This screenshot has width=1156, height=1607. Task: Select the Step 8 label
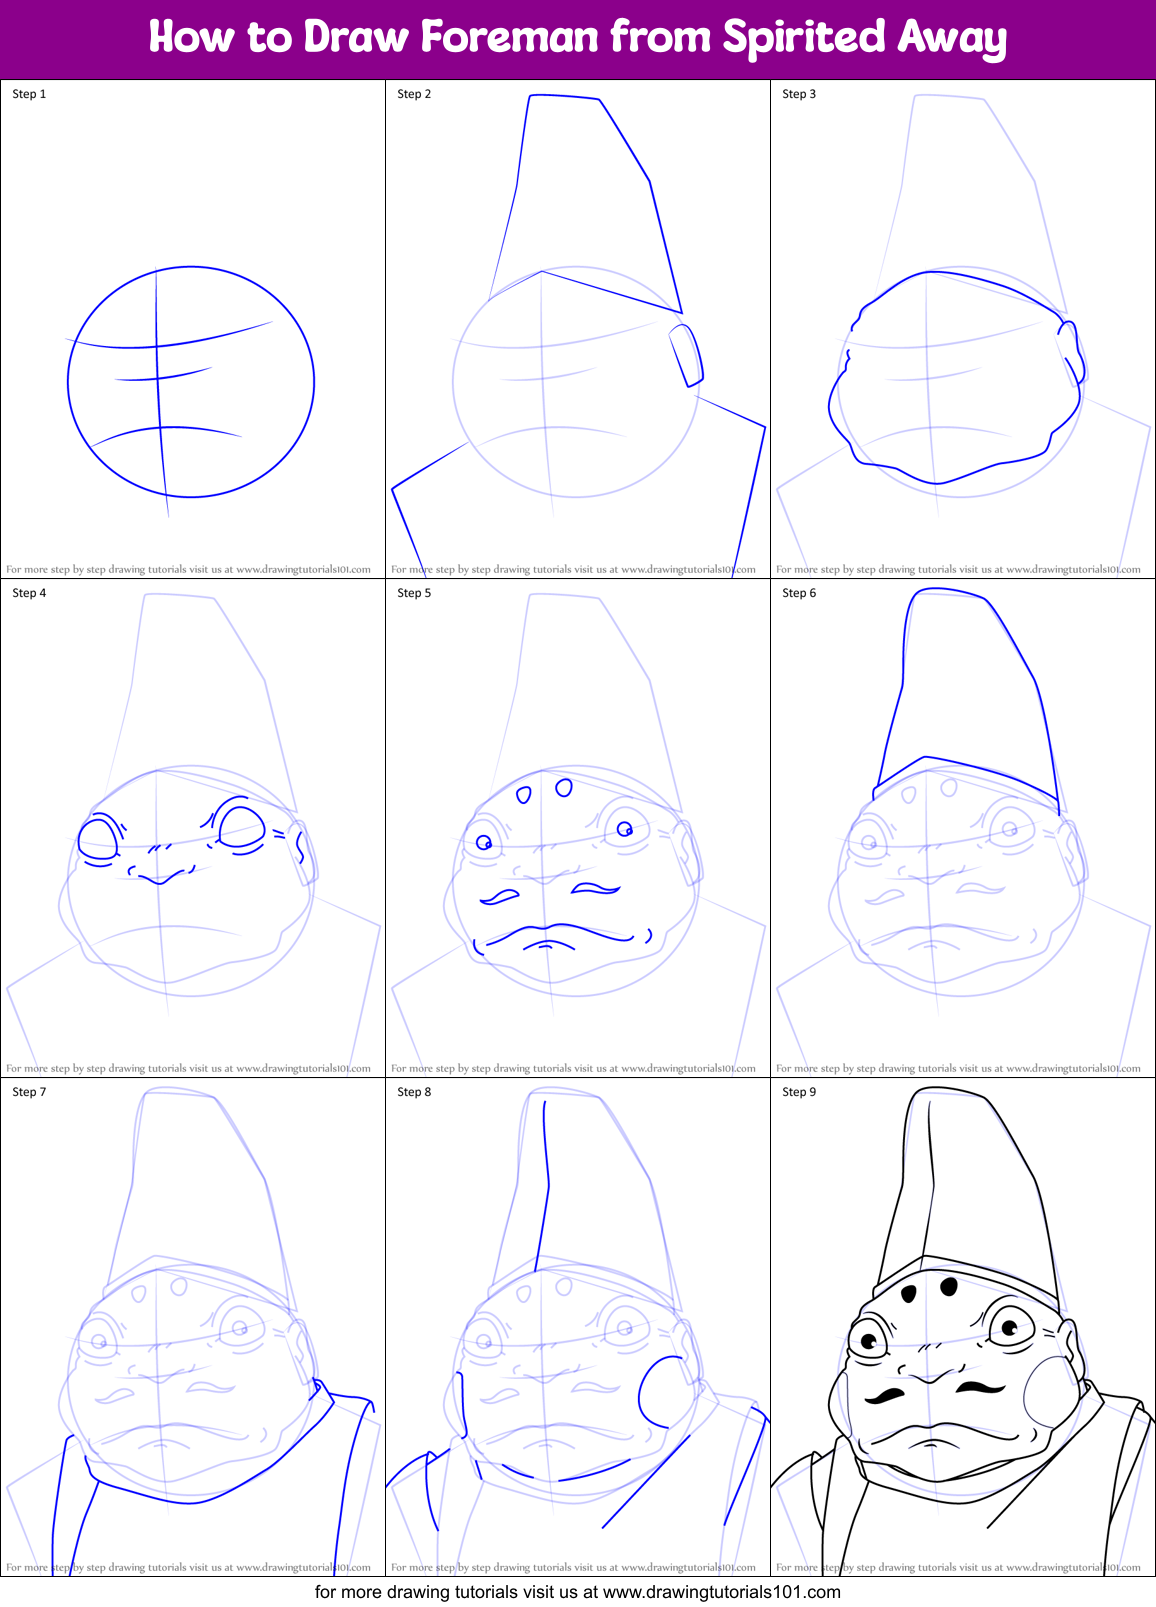414,1092
